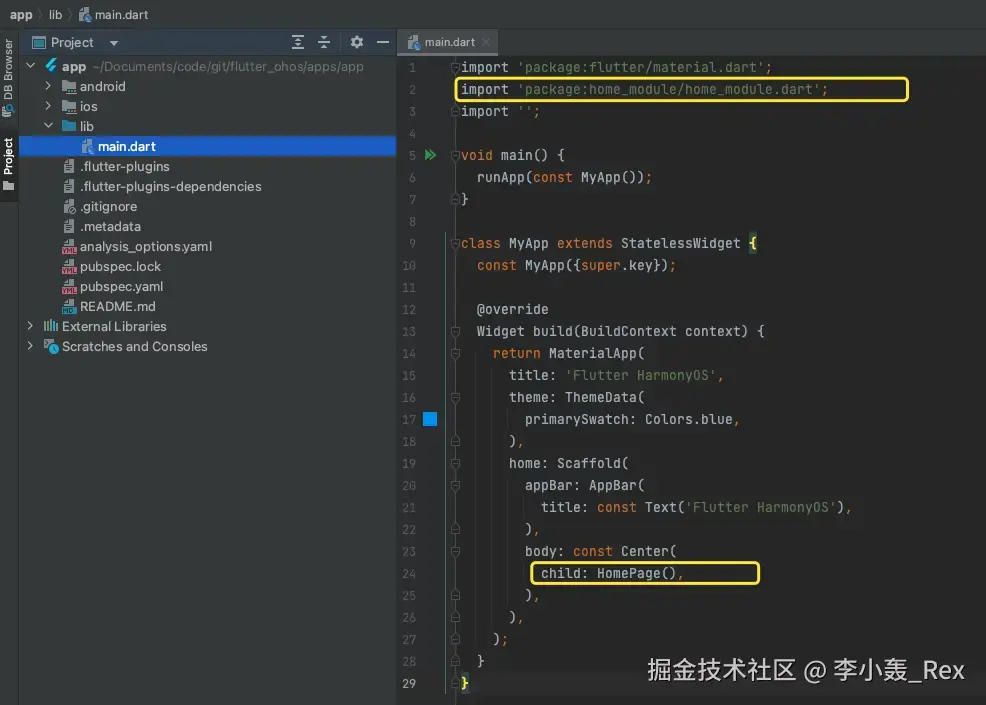The image size is (986, 705).
Task: Open Project panel settings gear
Action: [357, 42]
